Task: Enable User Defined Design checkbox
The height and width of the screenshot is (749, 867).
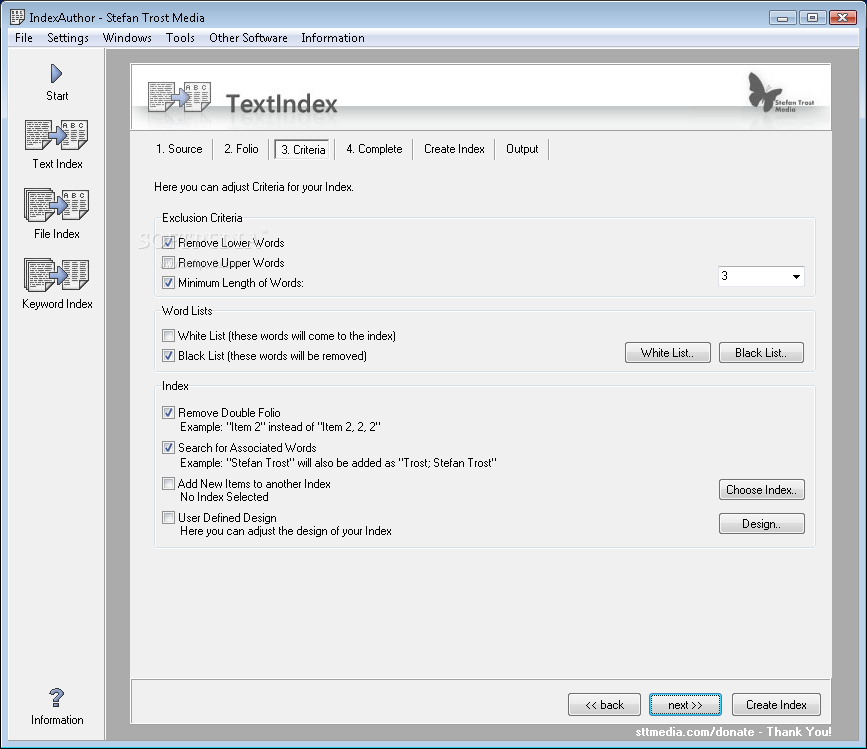Action: point(169,518)
